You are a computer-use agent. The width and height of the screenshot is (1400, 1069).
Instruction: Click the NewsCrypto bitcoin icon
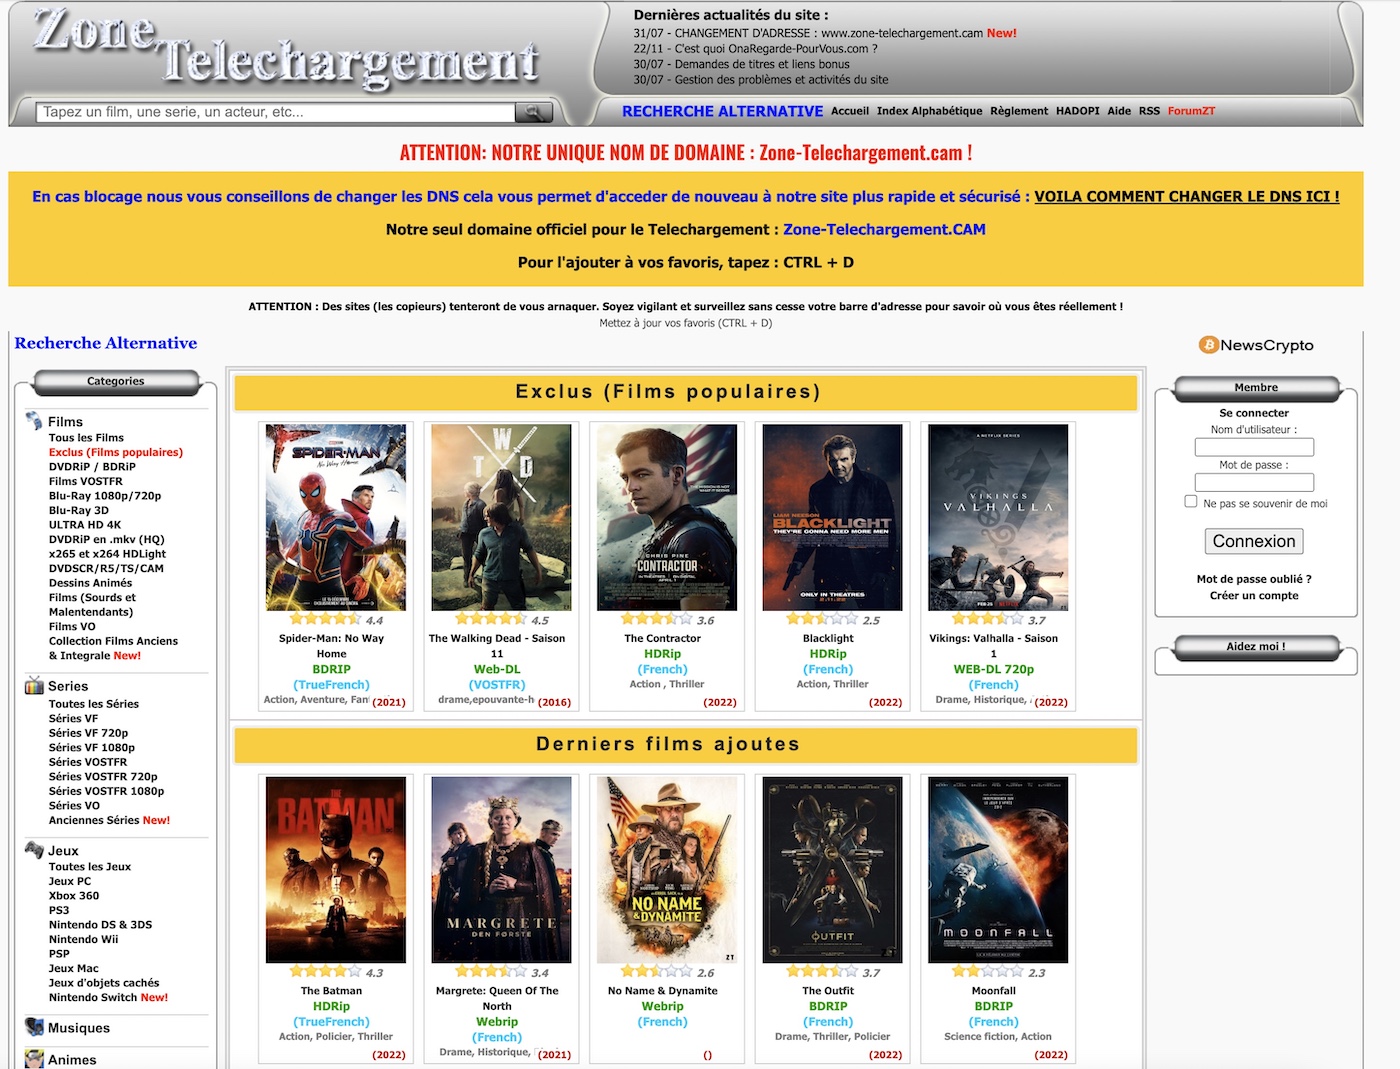1209,345
